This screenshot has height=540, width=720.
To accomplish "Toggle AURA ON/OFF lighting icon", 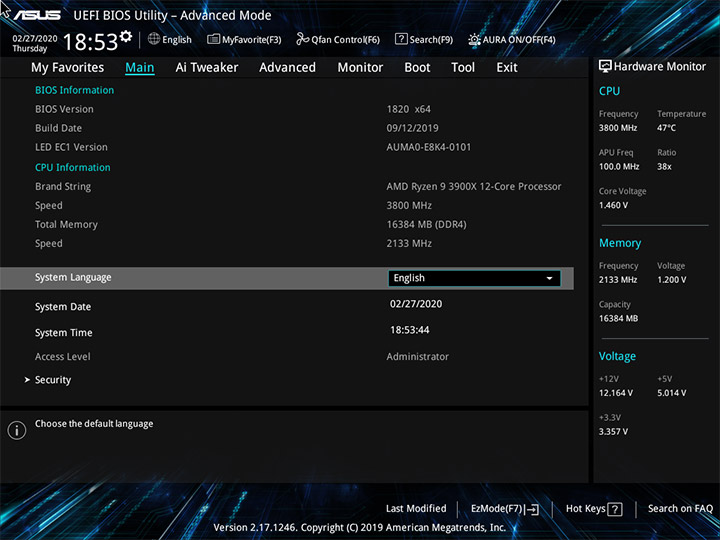I will tap(474, 39).
